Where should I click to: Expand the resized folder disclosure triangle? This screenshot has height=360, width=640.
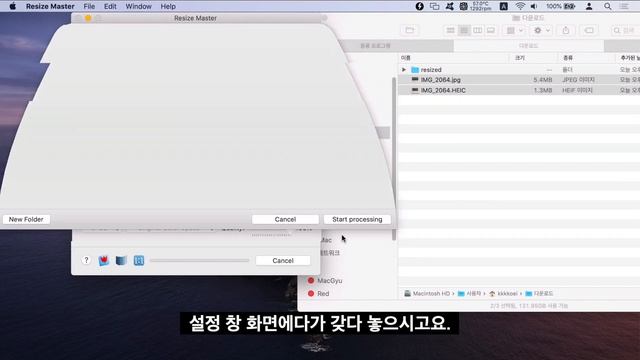click(404, 70)
